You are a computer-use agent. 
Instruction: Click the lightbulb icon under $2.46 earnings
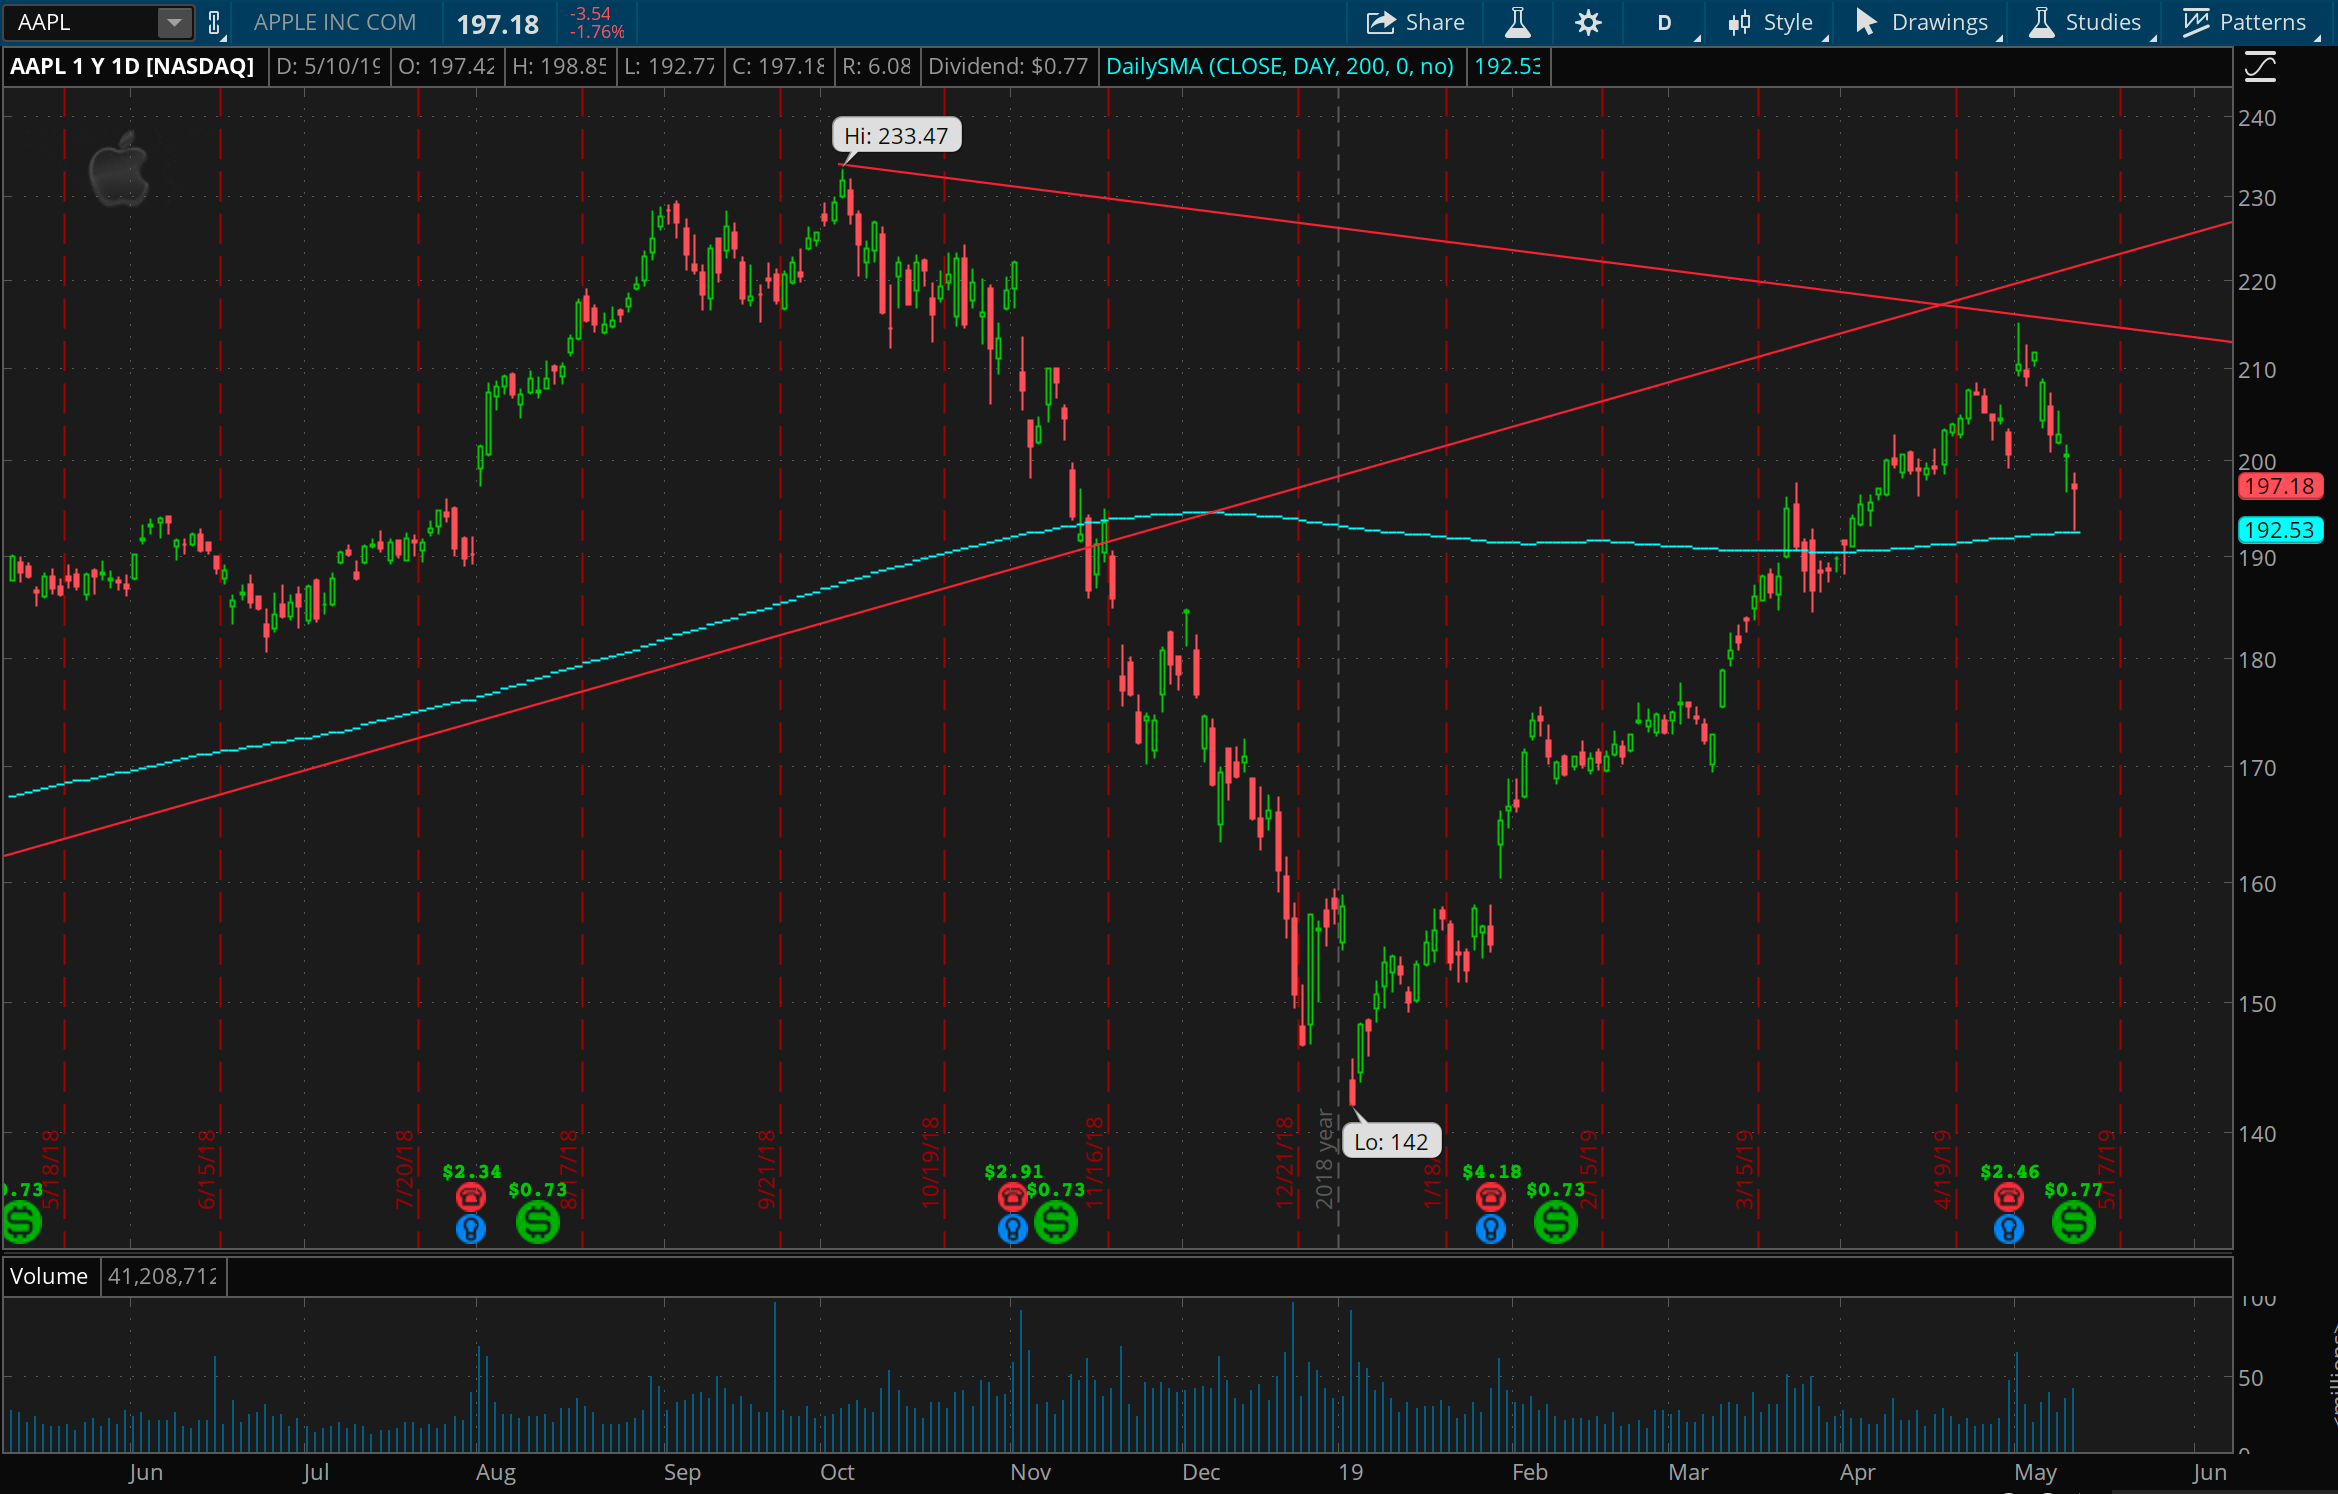pos(2008,1229)
